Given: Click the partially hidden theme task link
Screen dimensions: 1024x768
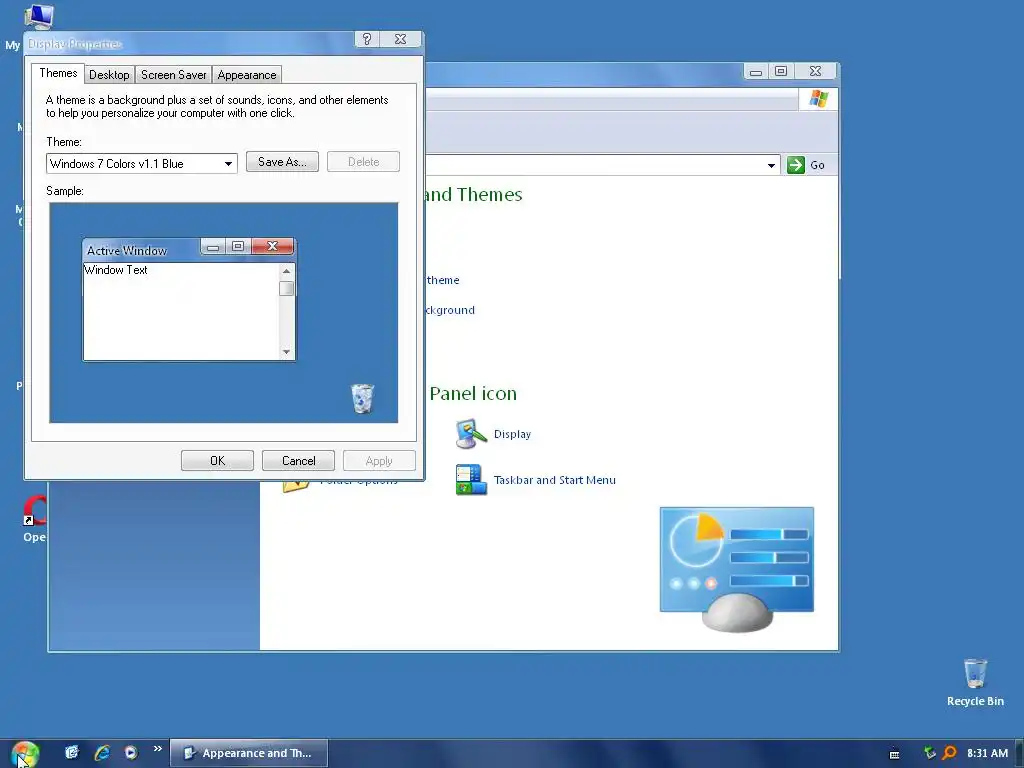Looking at the screenshot, I should coord(443,280).
